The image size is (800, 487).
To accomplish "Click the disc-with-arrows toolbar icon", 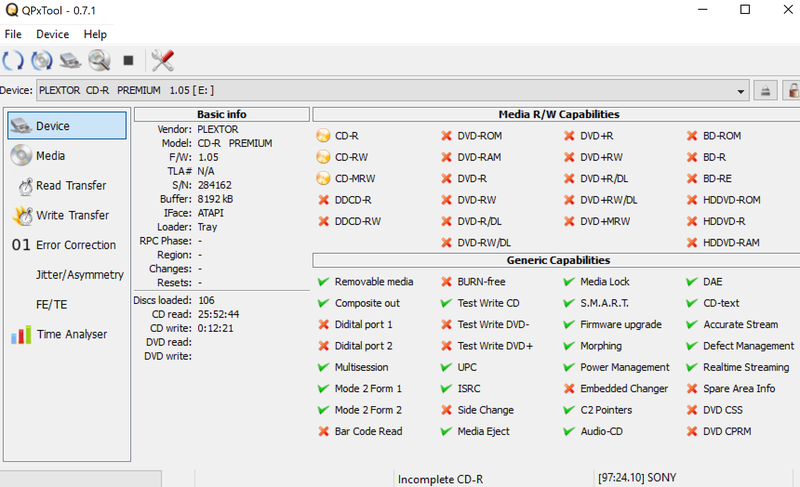I will pos(42,61).
